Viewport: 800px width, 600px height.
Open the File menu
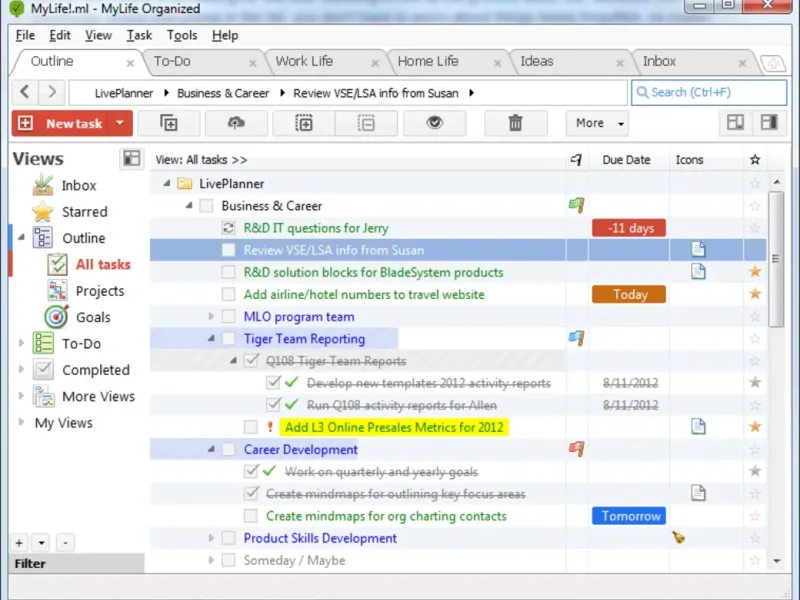26,35
